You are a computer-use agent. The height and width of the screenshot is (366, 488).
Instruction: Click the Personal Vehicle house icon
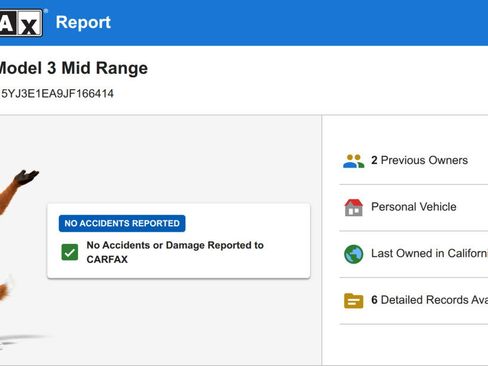(353, 207)
